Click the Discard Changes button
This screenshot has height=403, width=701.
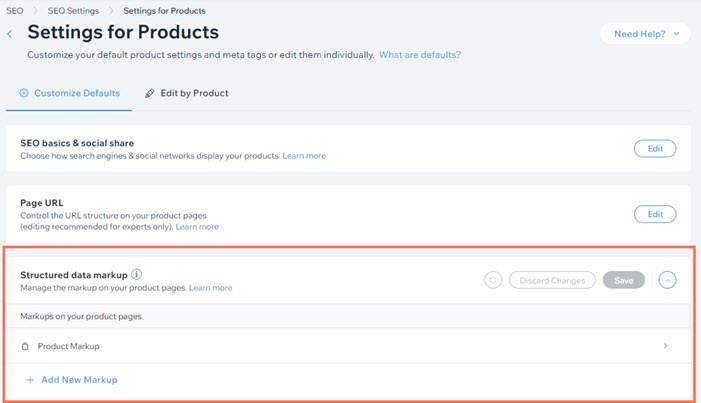[552, 280]
